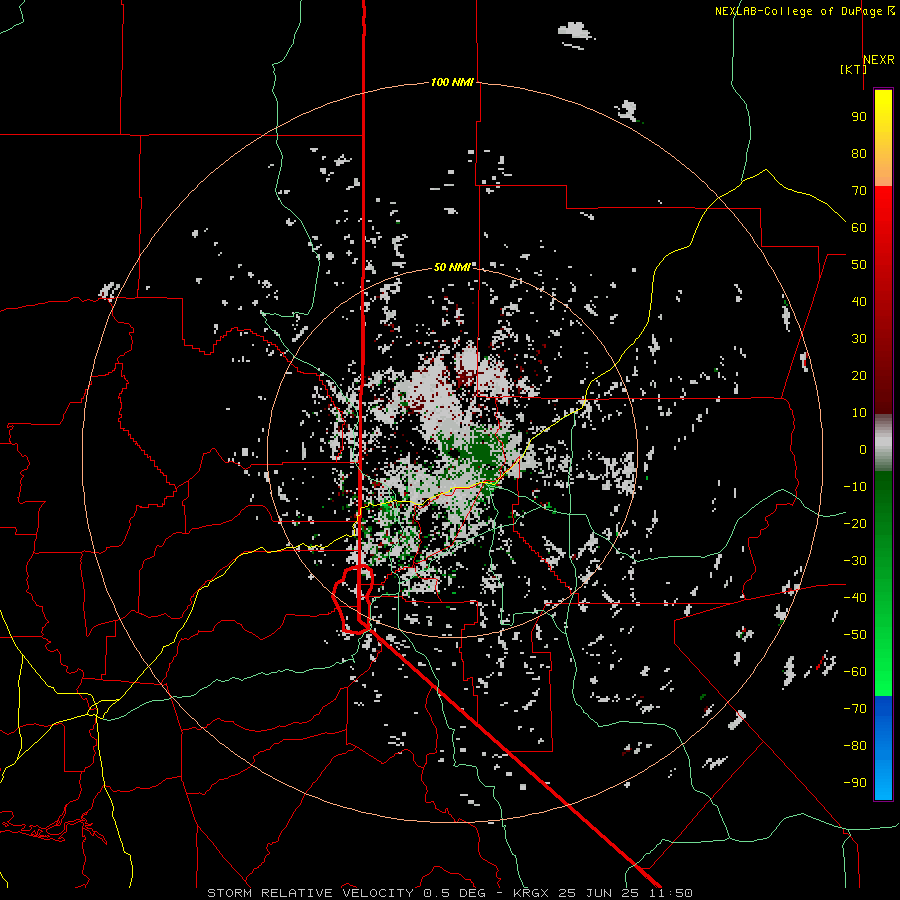Click the positive 20 velocity scale label
900x900 pixels.
pyautogui.click(x=859, y=376)
